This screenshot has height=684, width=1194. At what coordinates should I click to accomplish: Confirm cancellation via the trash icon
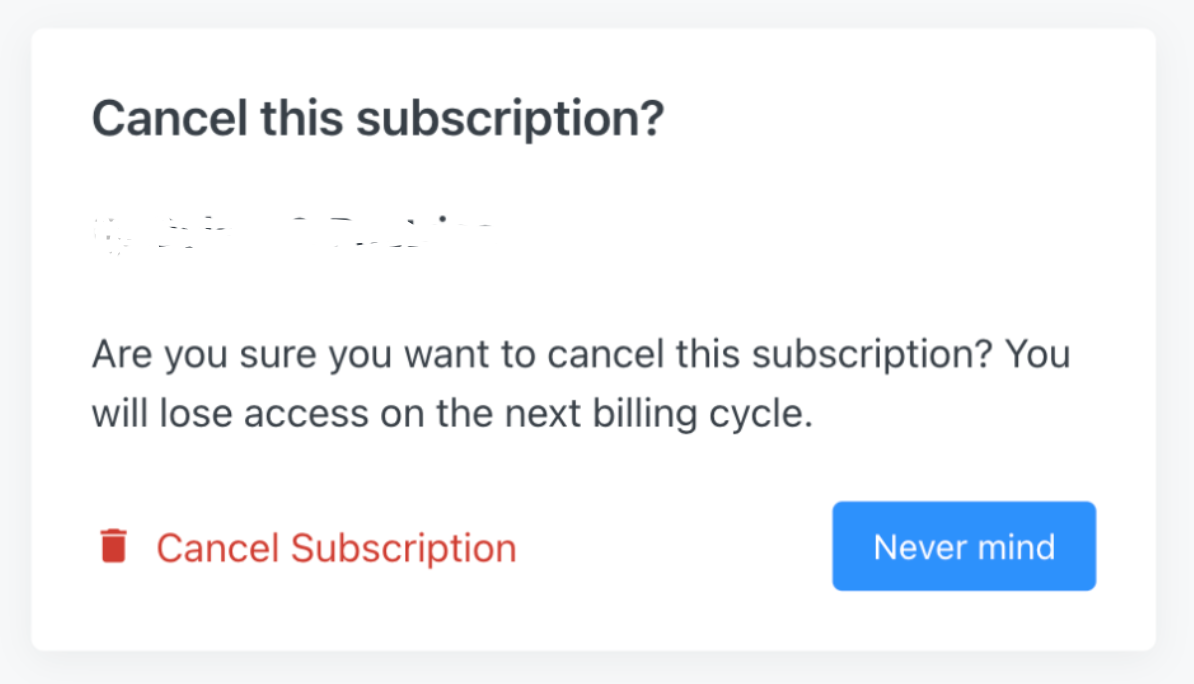(x=114, y=546)
